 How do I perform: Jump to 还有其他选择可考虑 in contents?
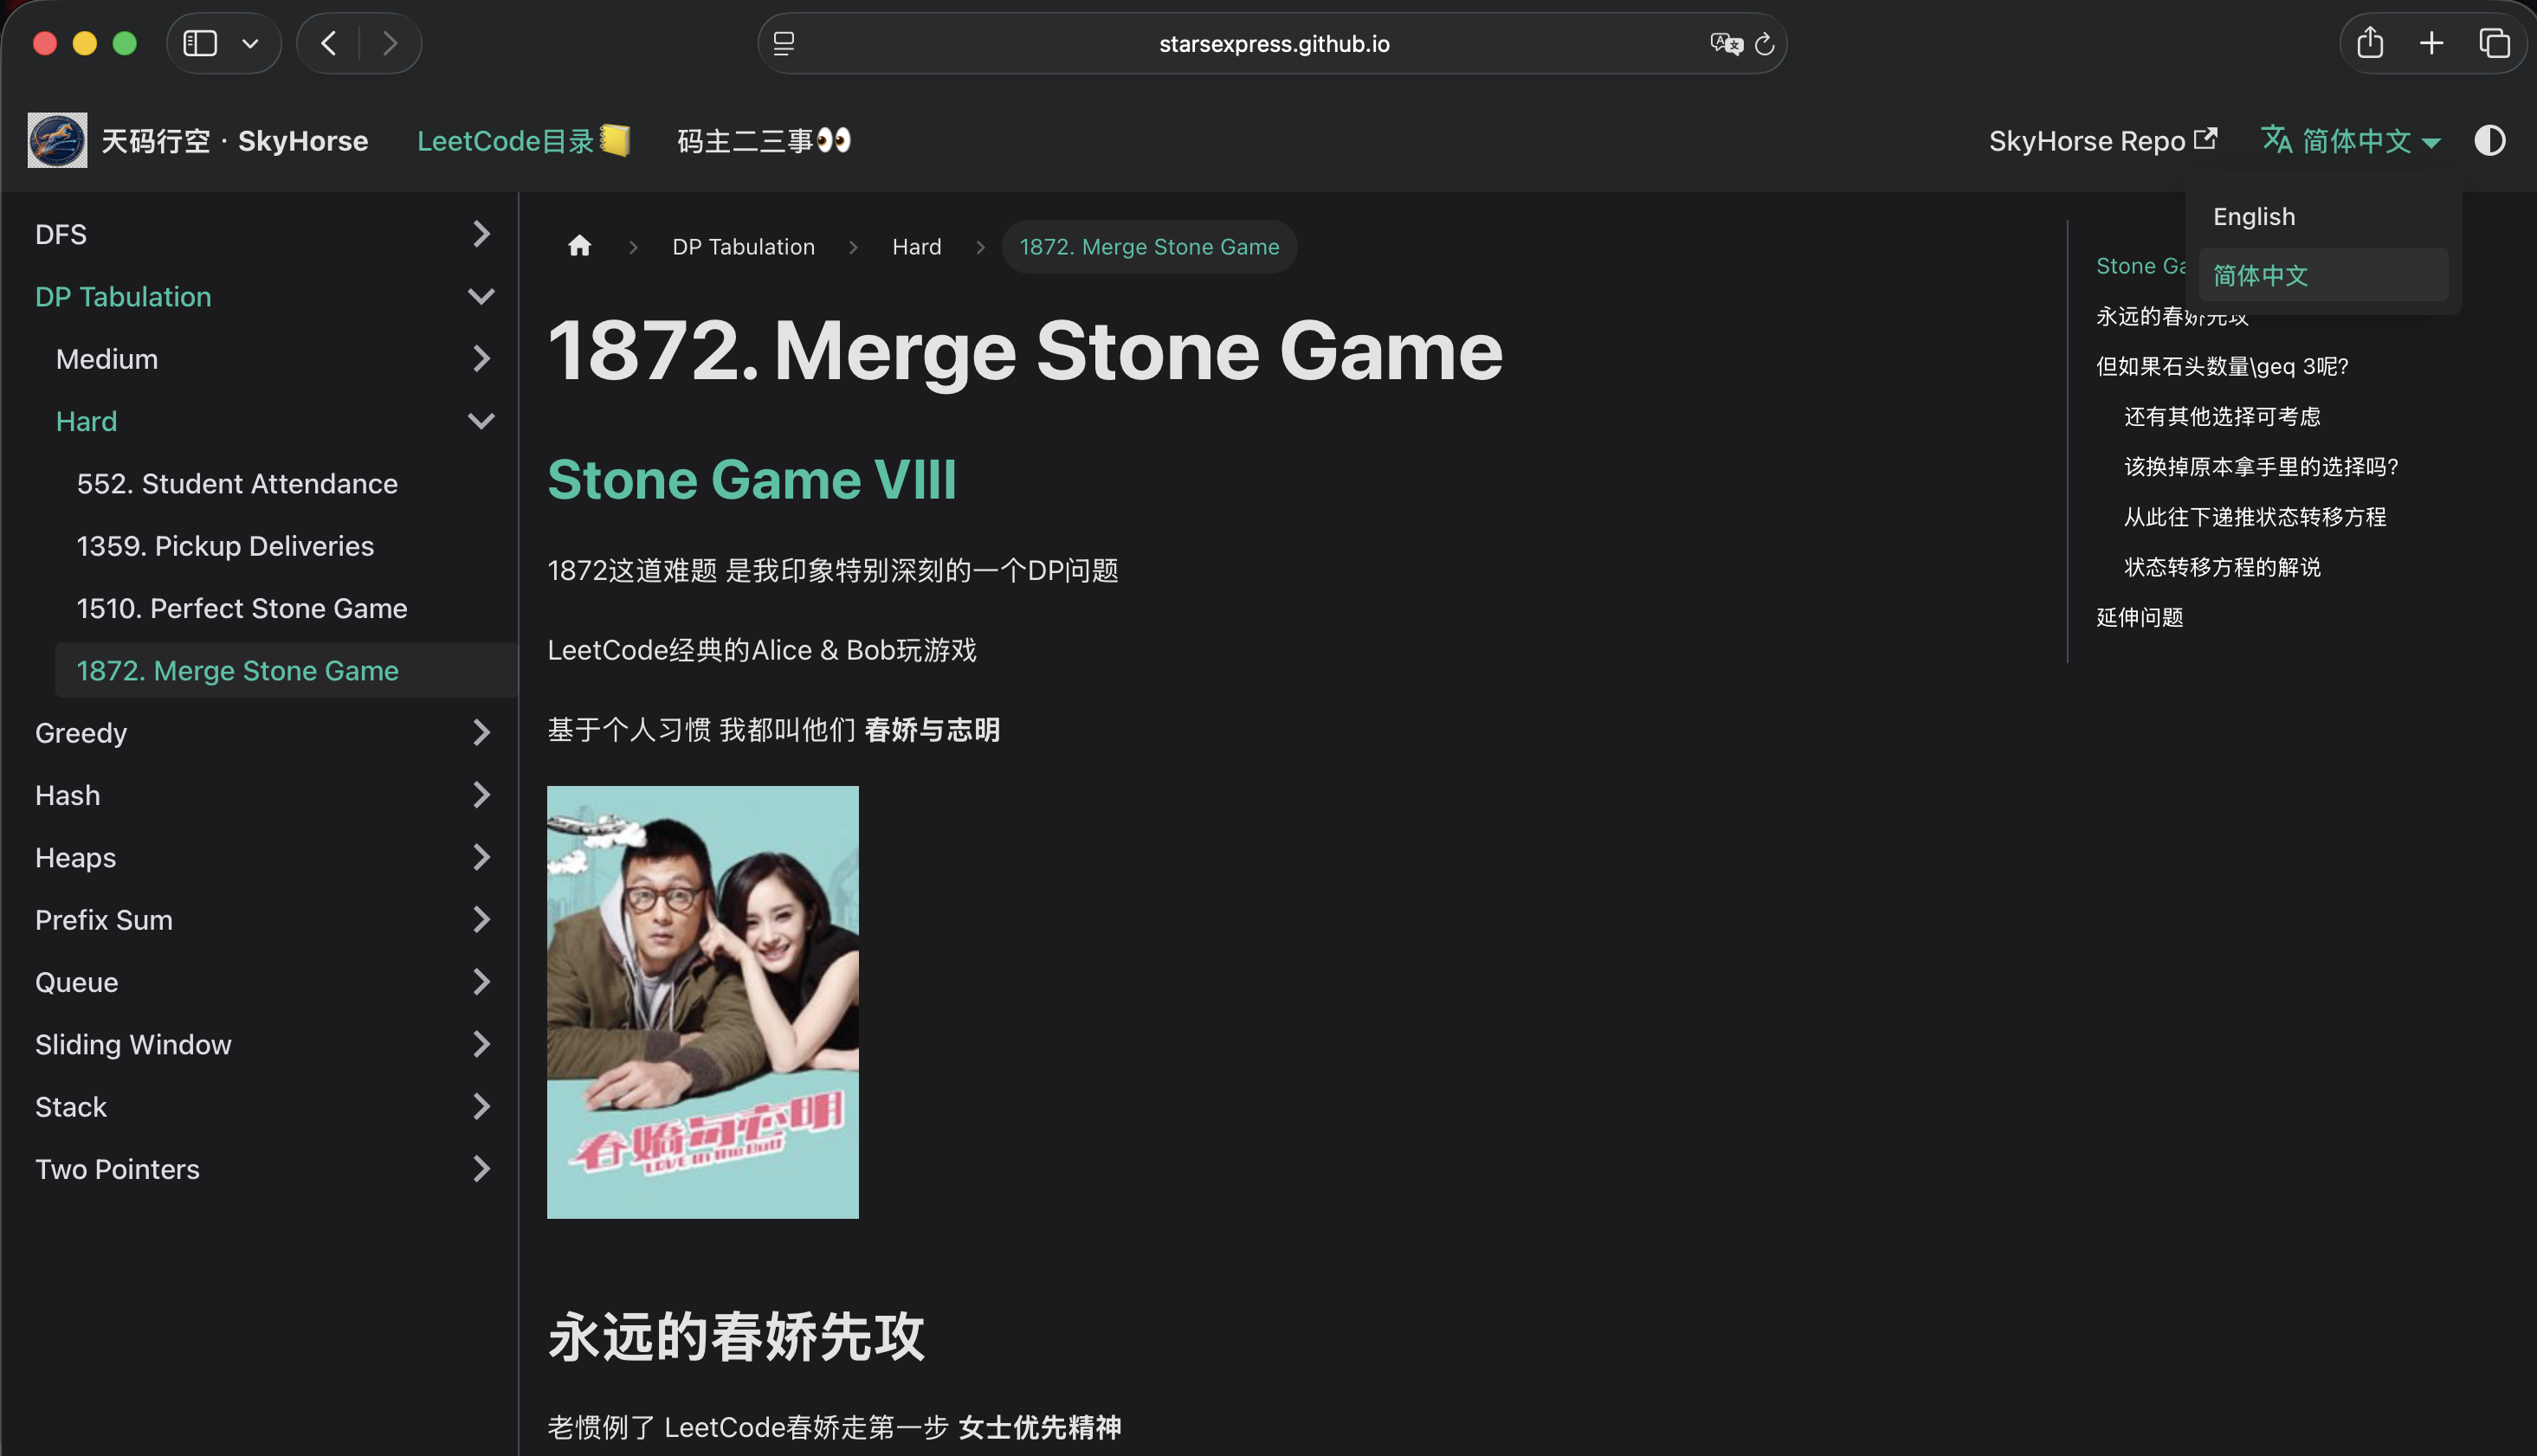pyautogui.click(x=2222, y=417)
